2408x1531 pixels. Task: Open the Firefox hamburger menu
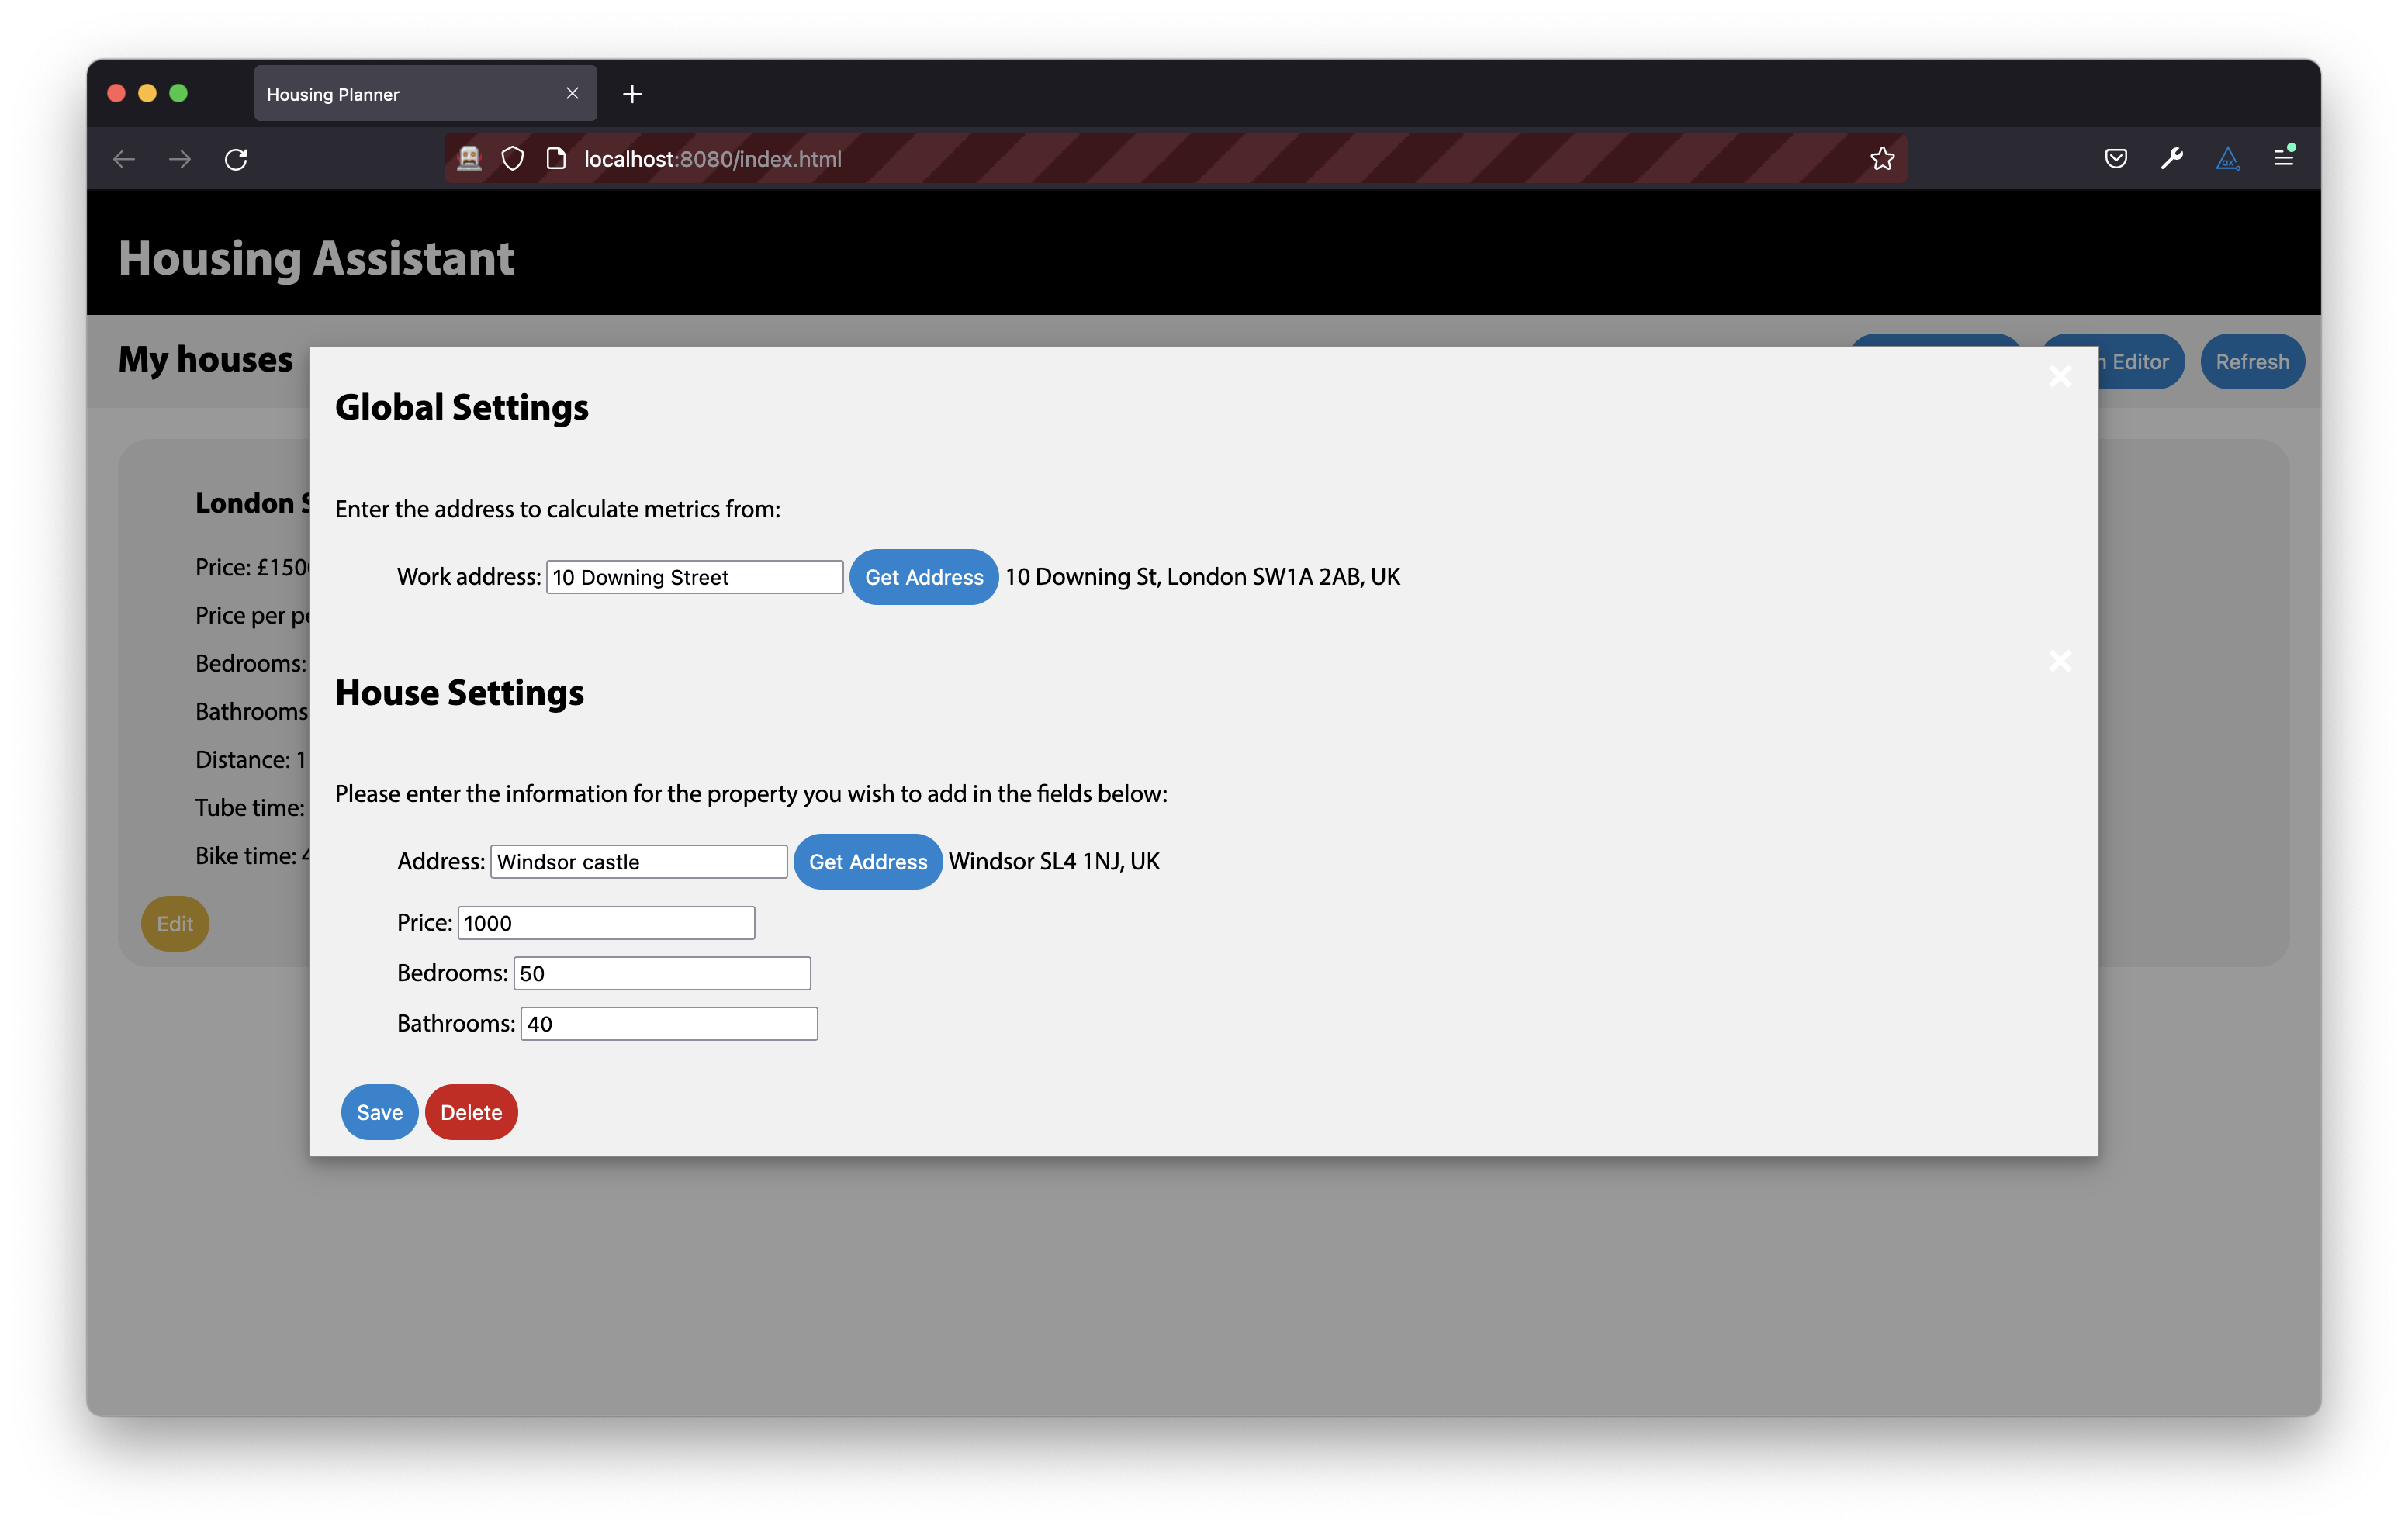click(x=2284, y=158)
